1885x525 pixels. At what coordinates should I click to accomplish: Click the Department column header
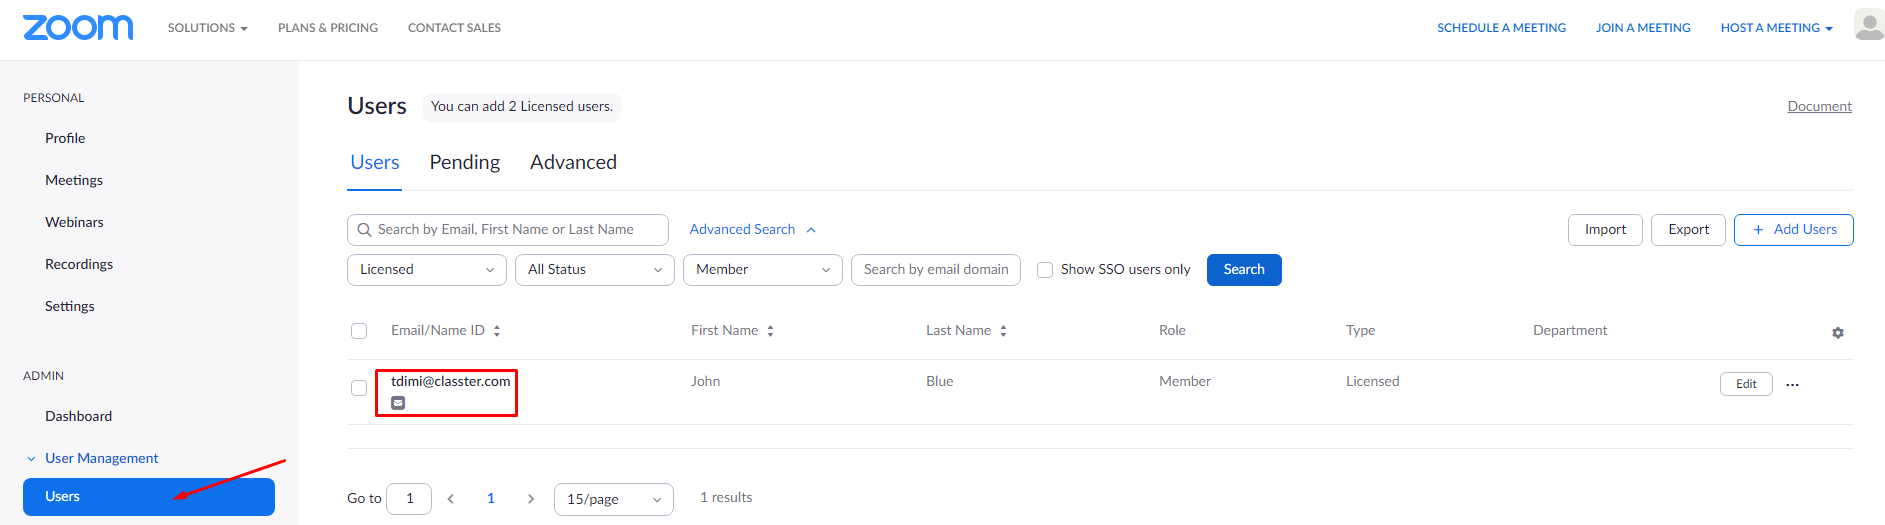pos(1570,331)
